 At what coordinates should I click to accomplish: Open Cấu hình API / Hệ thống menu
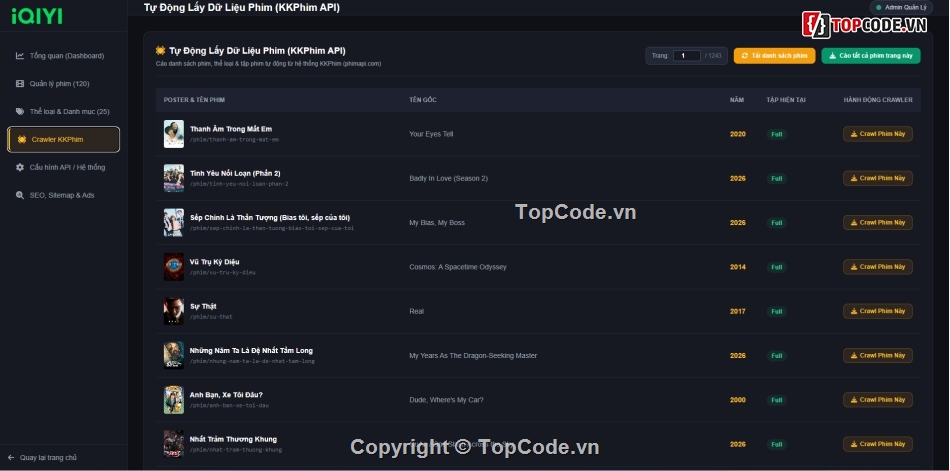coord(64,167)
